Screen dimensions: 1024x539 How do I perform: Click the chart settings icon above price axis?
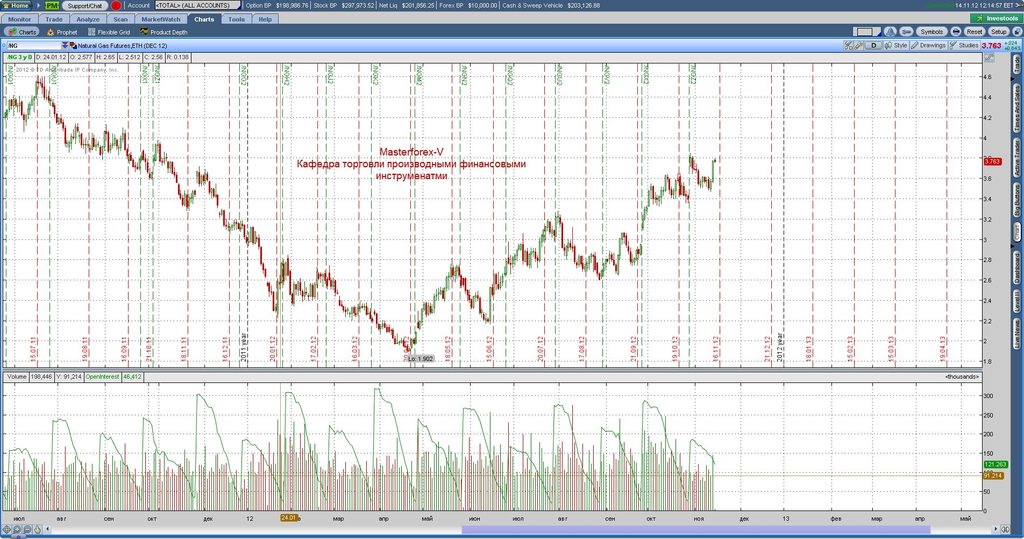click(x=990, y=57)
